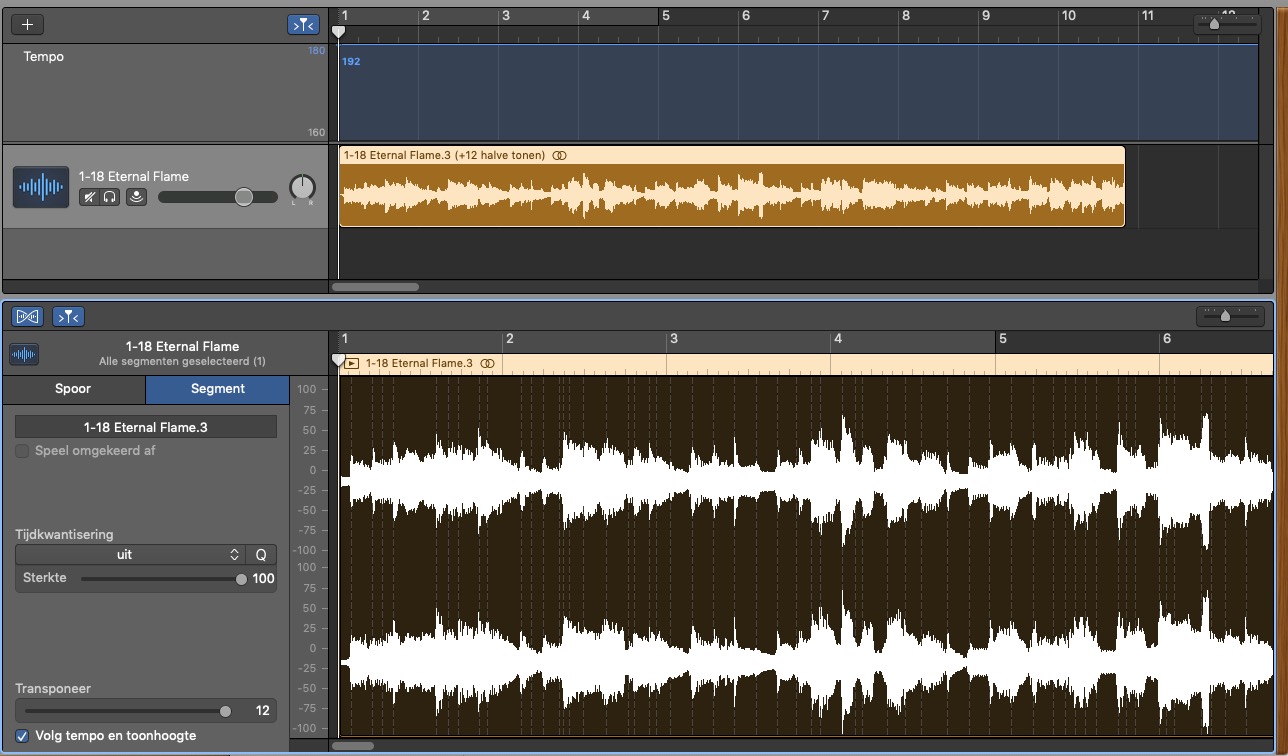Click the small waveform icon in editor header

pos(23,354)
